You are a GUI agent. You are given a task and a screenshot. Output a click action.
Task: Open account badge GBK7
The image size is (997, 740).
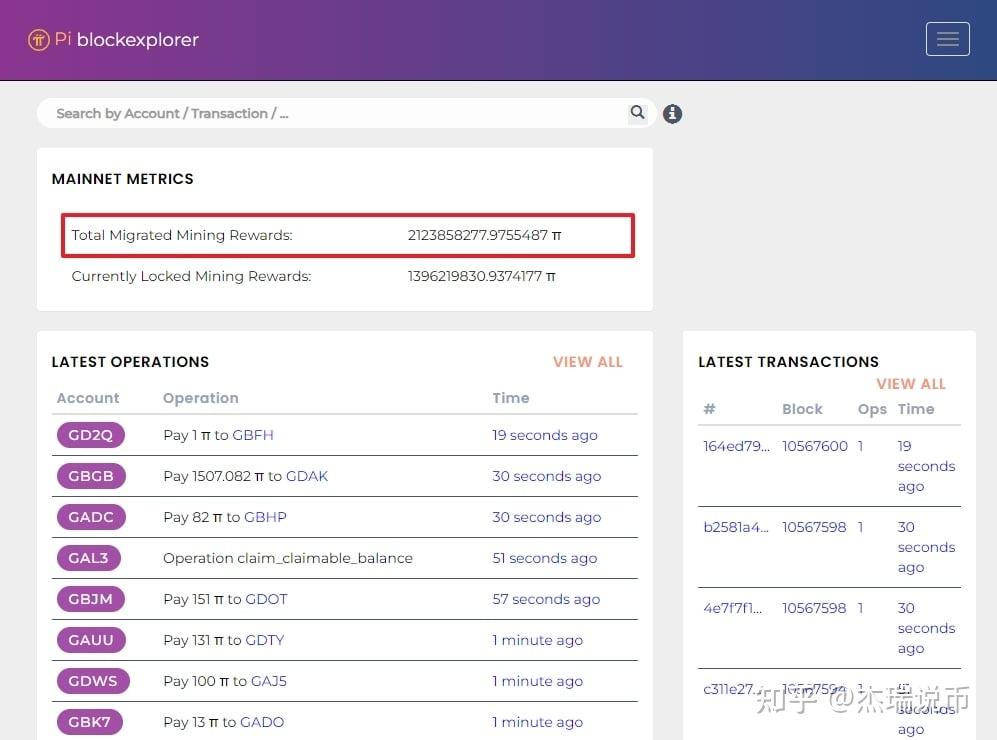tap(89, 722)
